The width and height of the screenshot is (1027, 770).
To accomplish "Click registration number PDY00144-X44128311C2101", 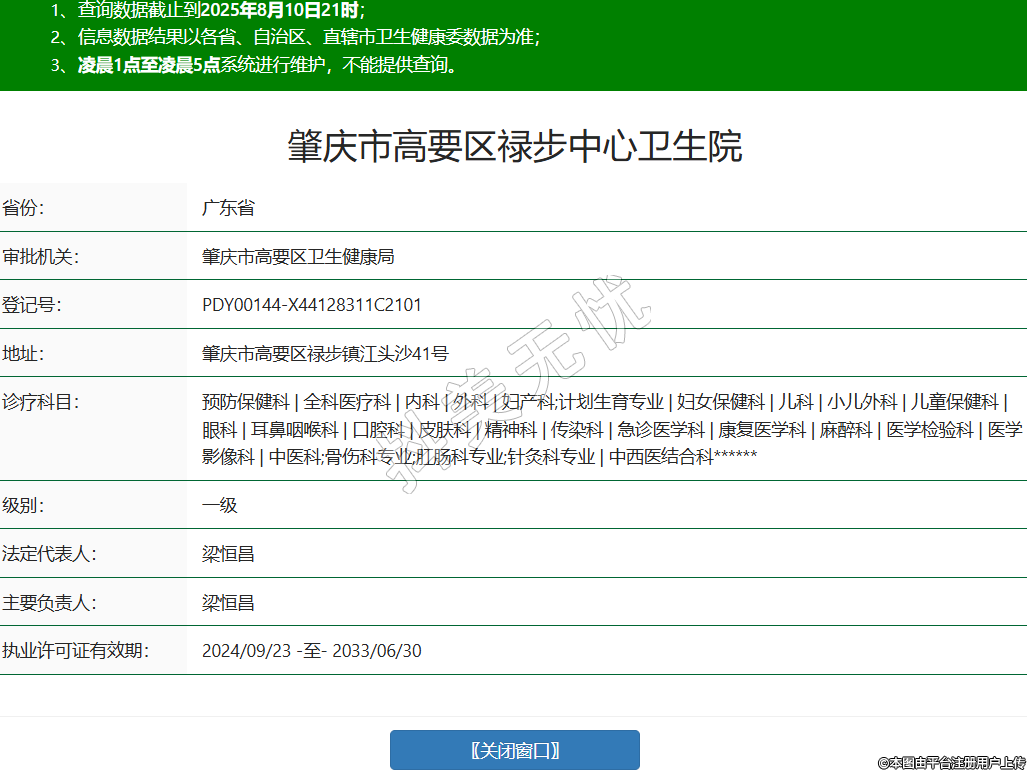I will (311, 305).
